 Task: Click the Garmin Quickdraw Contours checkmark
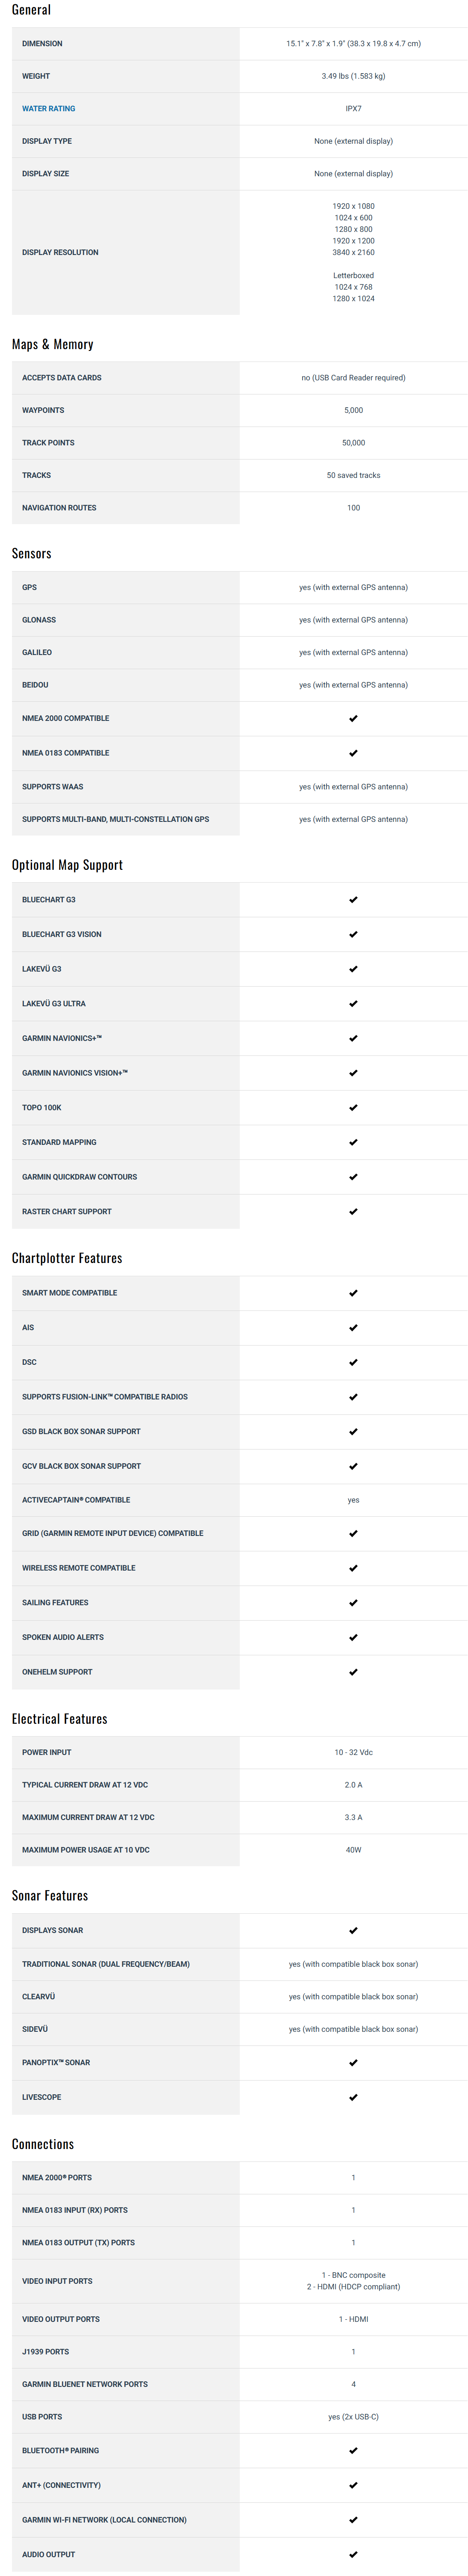point(353,1177)
